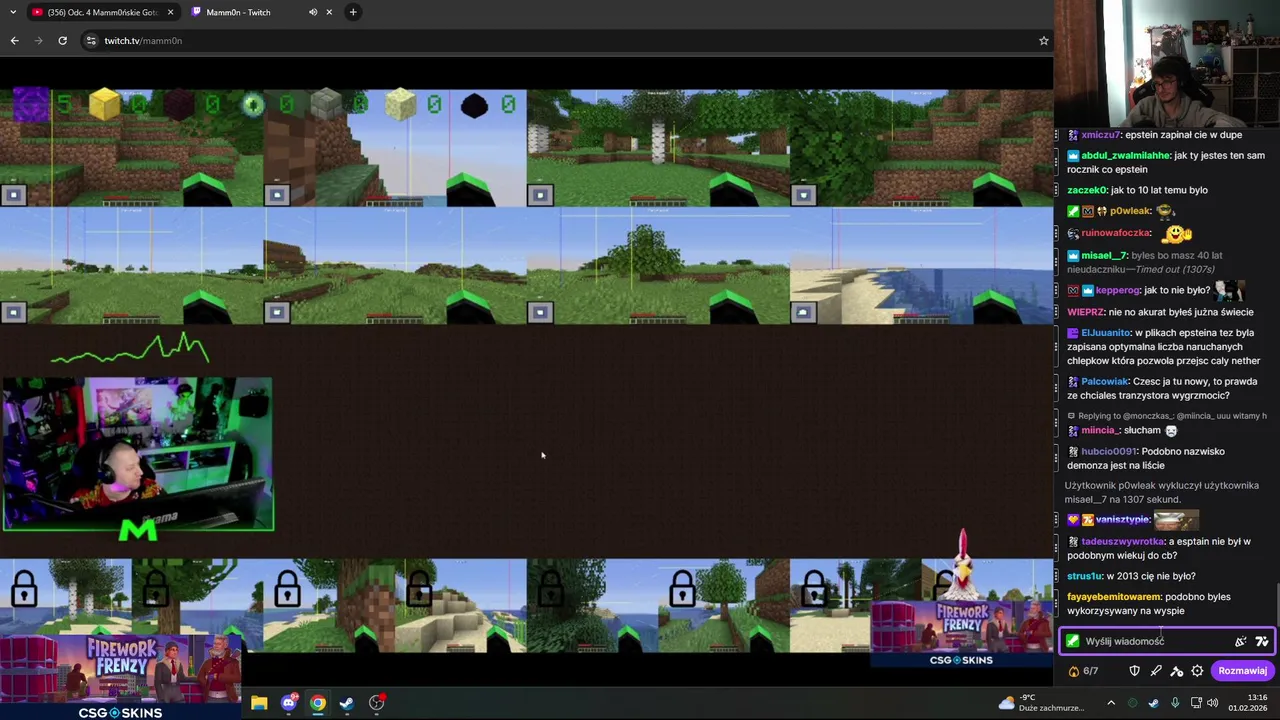
Task: Click the microphone tray icon
Action: tap(1175, 703)
